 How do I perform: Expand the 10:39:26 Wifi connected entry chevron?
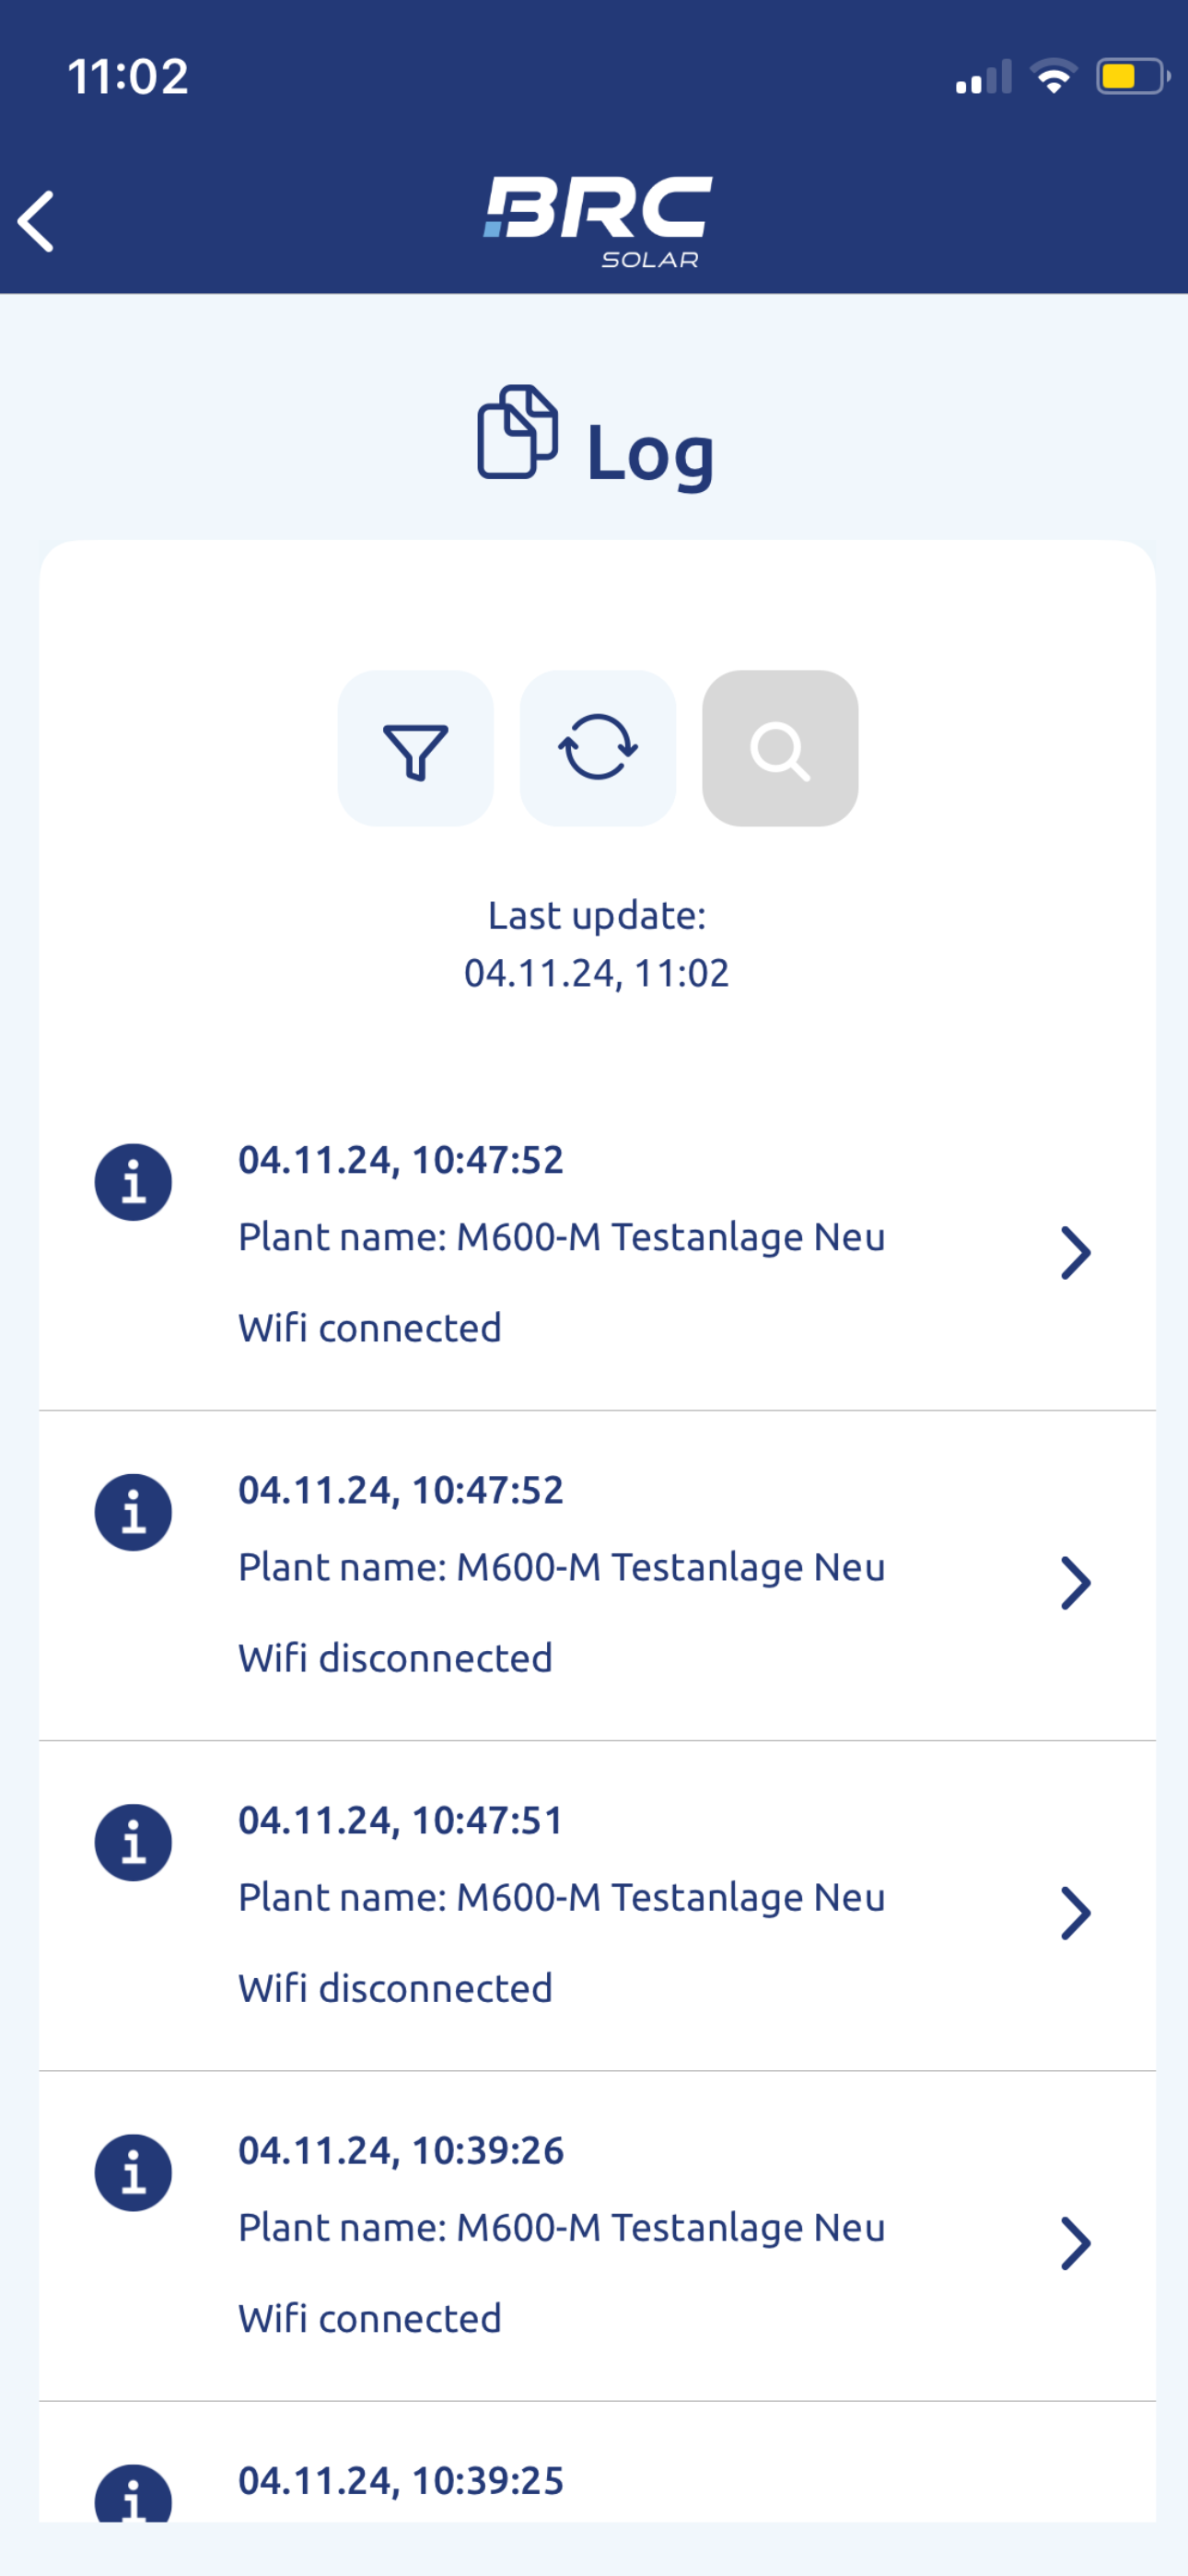point(1075,2243)
